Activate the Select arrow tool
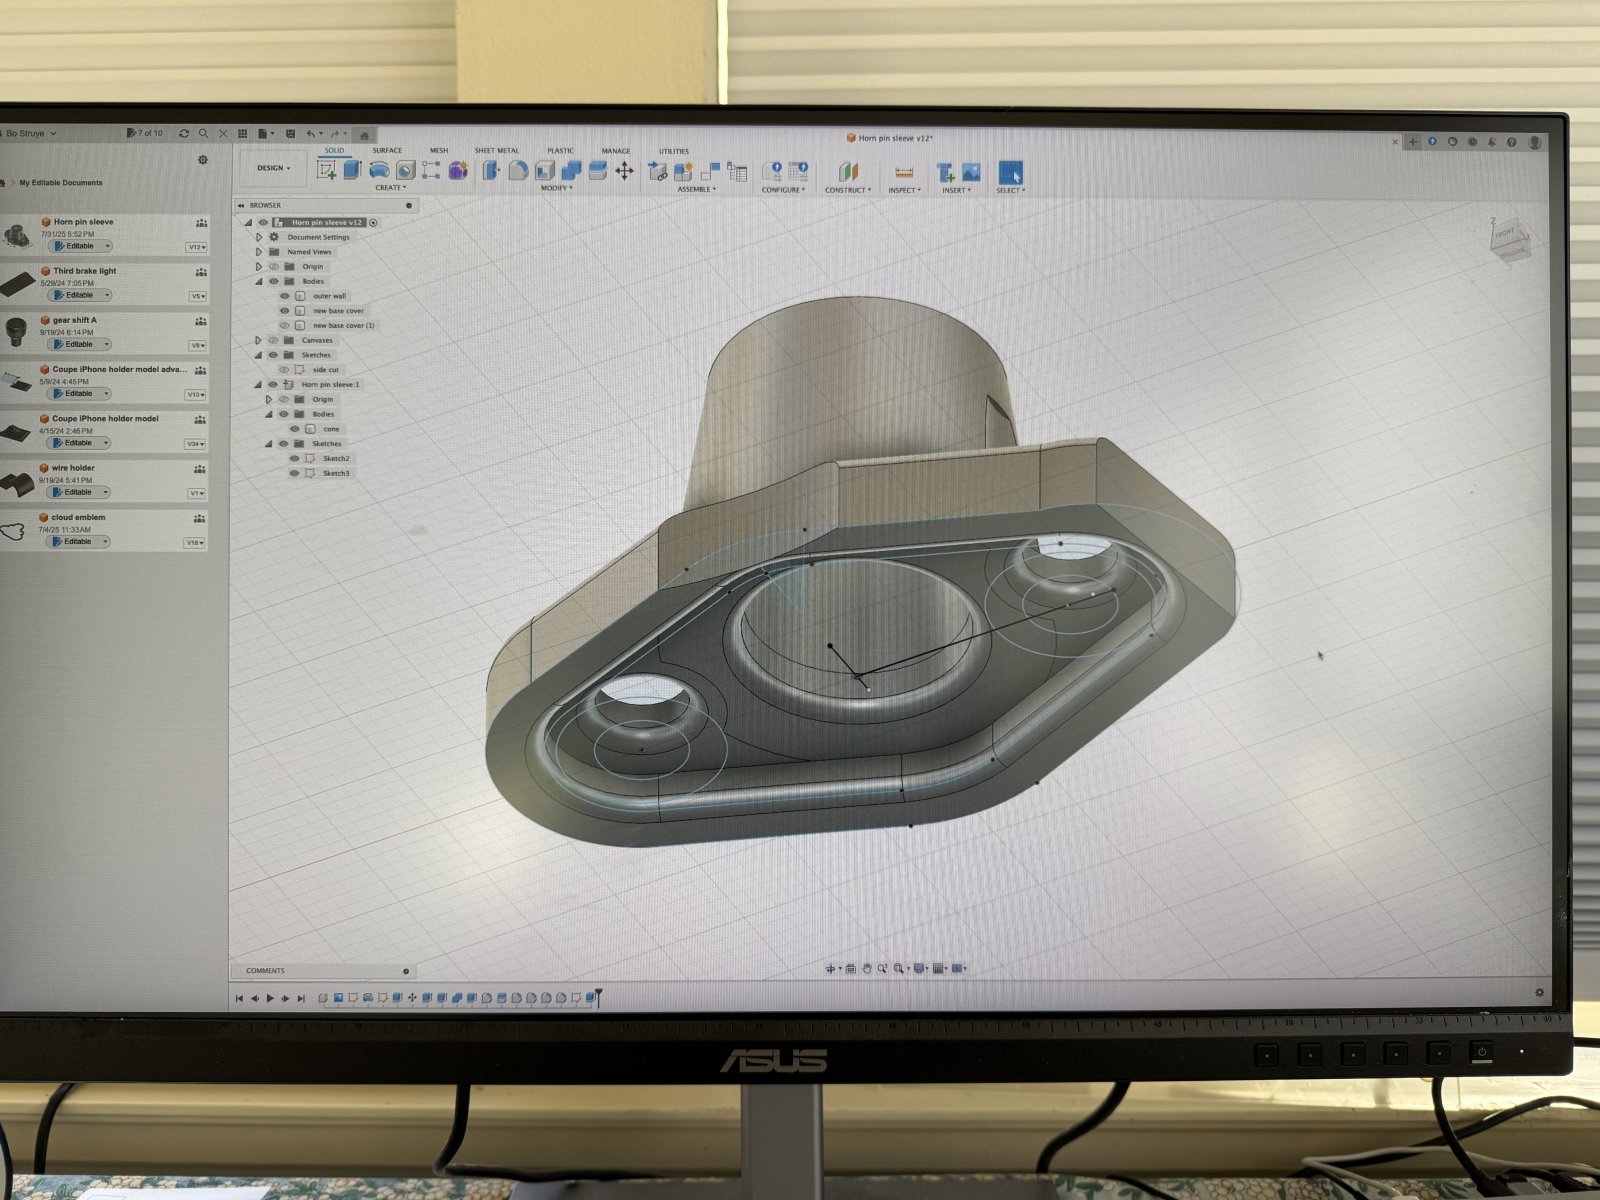 pos(1010,172)
